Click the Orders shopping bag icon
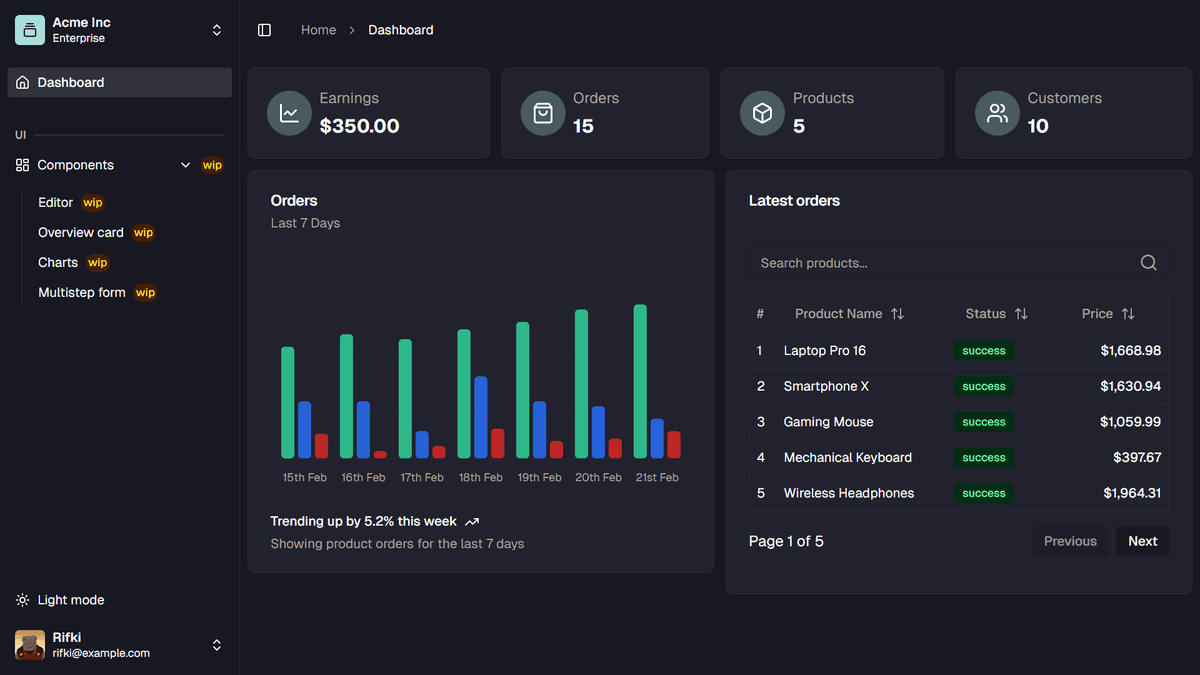This screenshot has height=675, width=1200. tap(543, 113)
